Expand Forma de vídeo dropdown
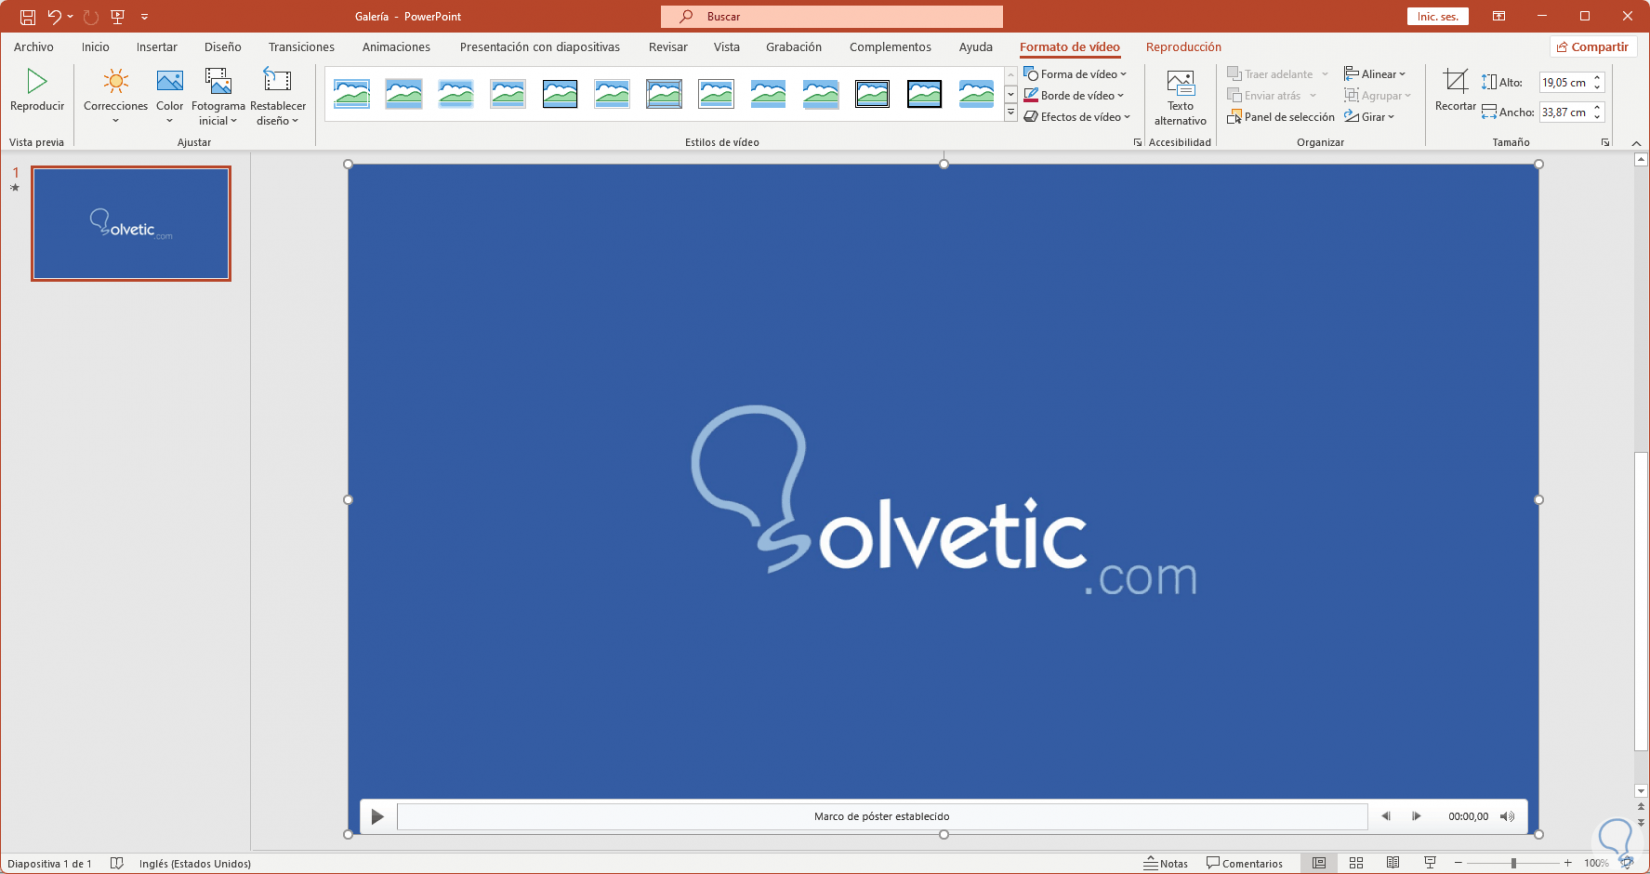The image size is (1650, 874). [x=1075, y=74]
